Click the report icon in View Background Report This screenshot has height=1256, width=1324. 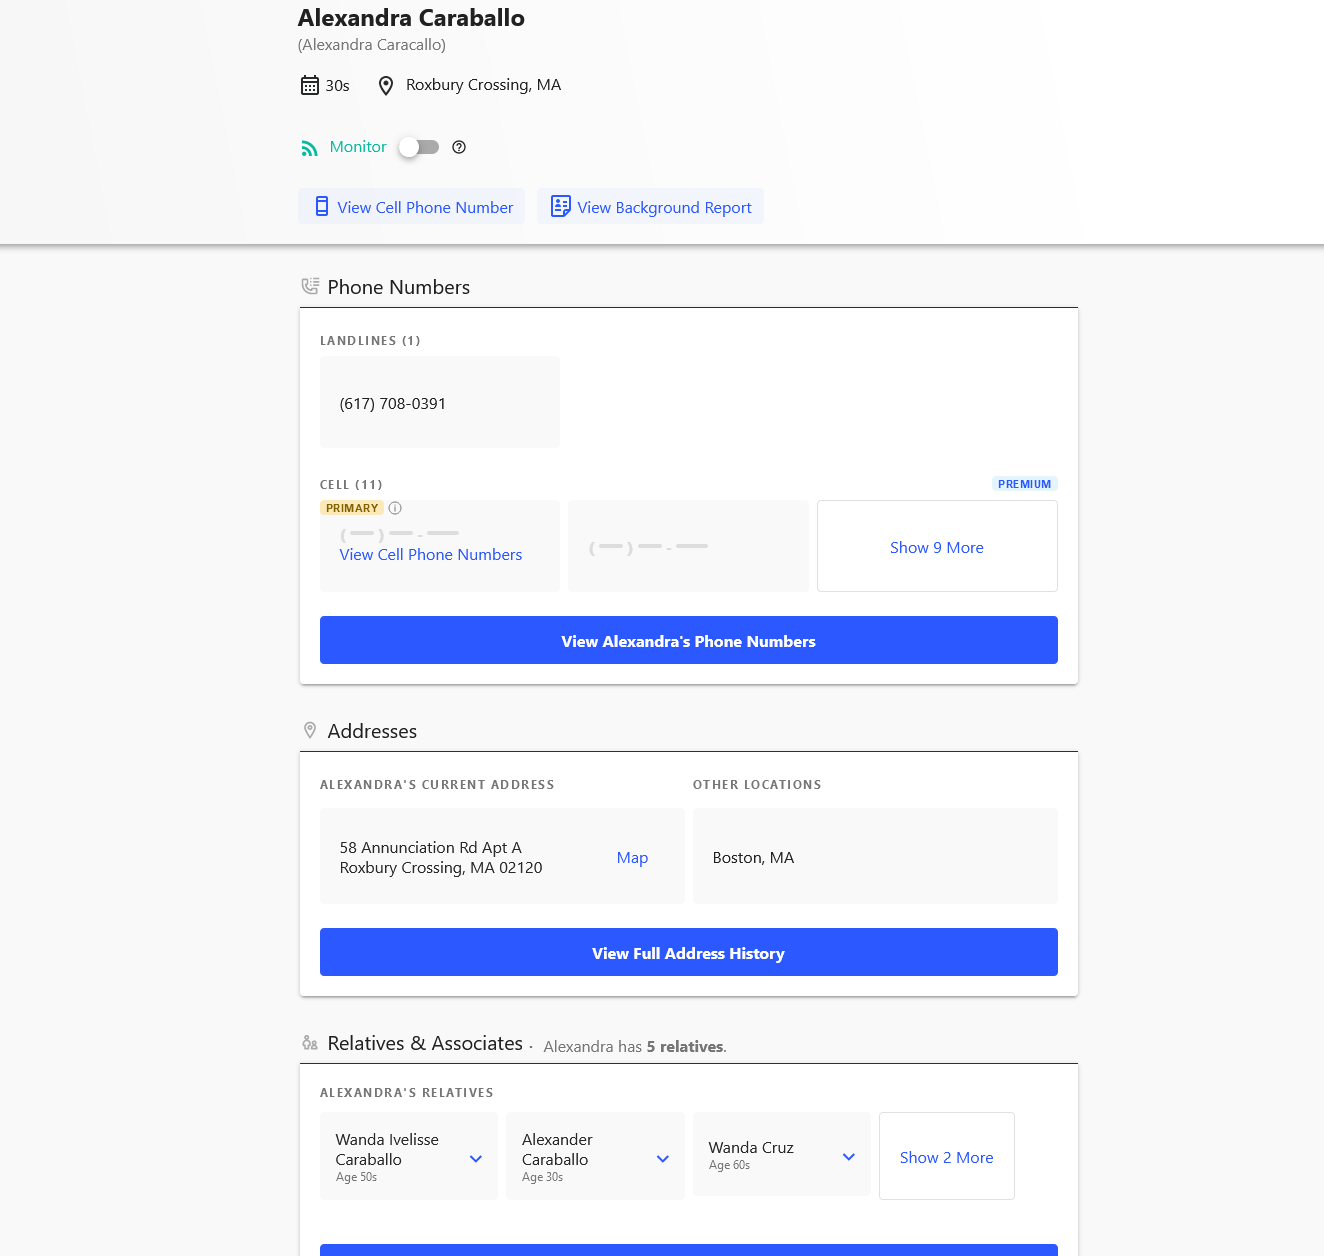click(561, 206)
